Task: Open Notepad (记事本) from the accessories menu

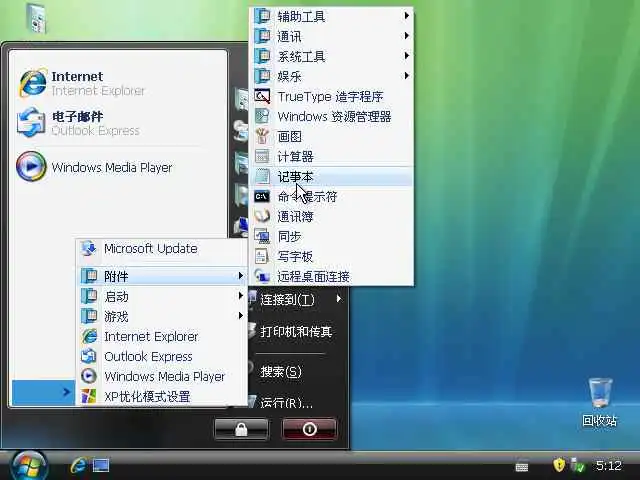Action: click(331, 177)
